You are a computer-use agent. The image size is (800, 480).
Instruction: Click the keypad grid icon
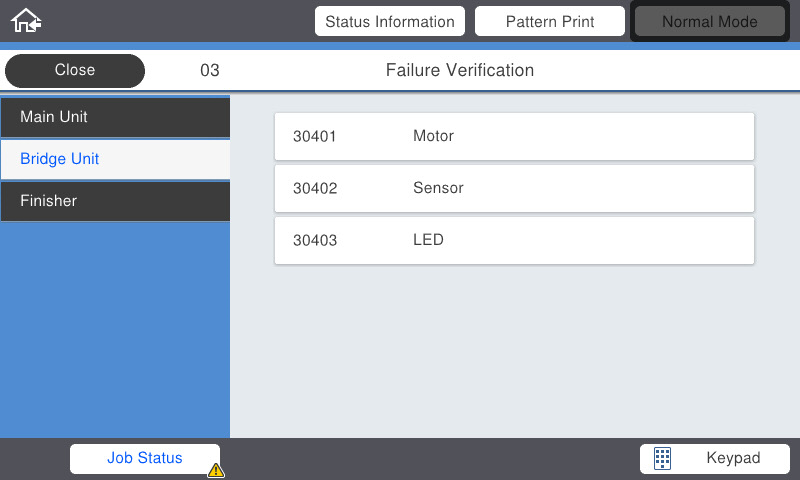[662, 458]
